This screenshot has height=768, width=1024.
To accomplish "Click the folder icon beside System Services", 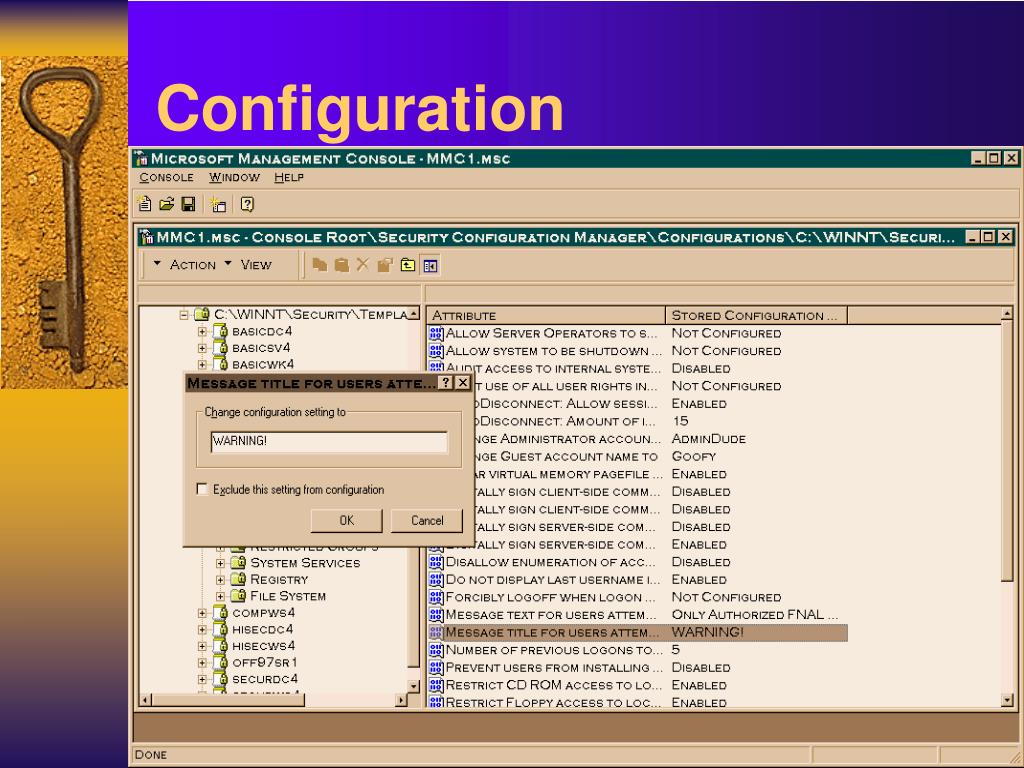I will 239,562.
